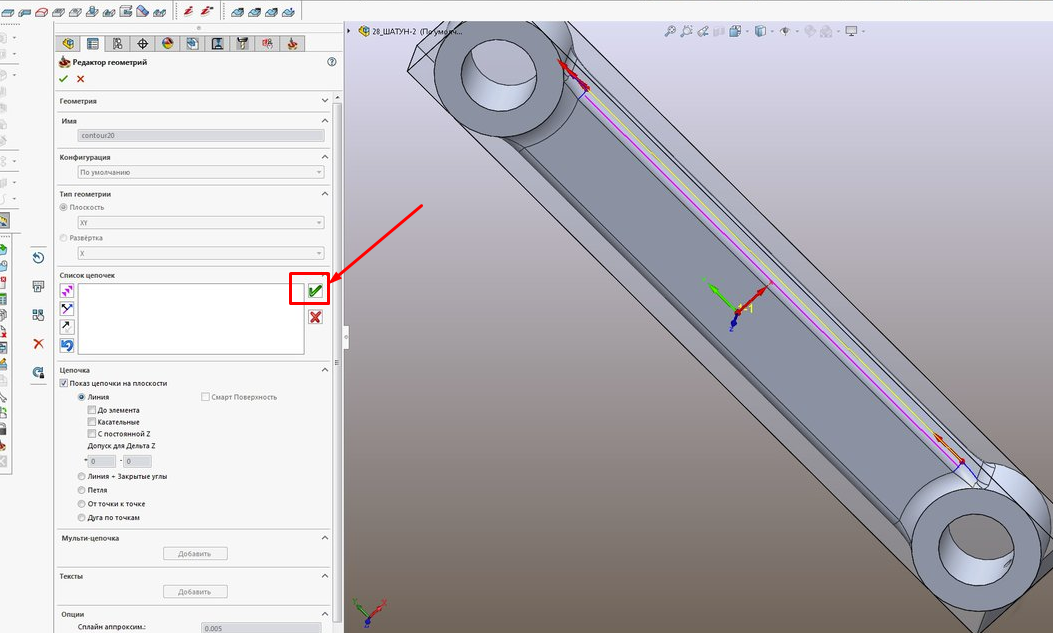Cancel Geometry Editor with top red X
The width and height of the screenshot is (1053, 633).
pyautogui.click(x=81, y=79)
